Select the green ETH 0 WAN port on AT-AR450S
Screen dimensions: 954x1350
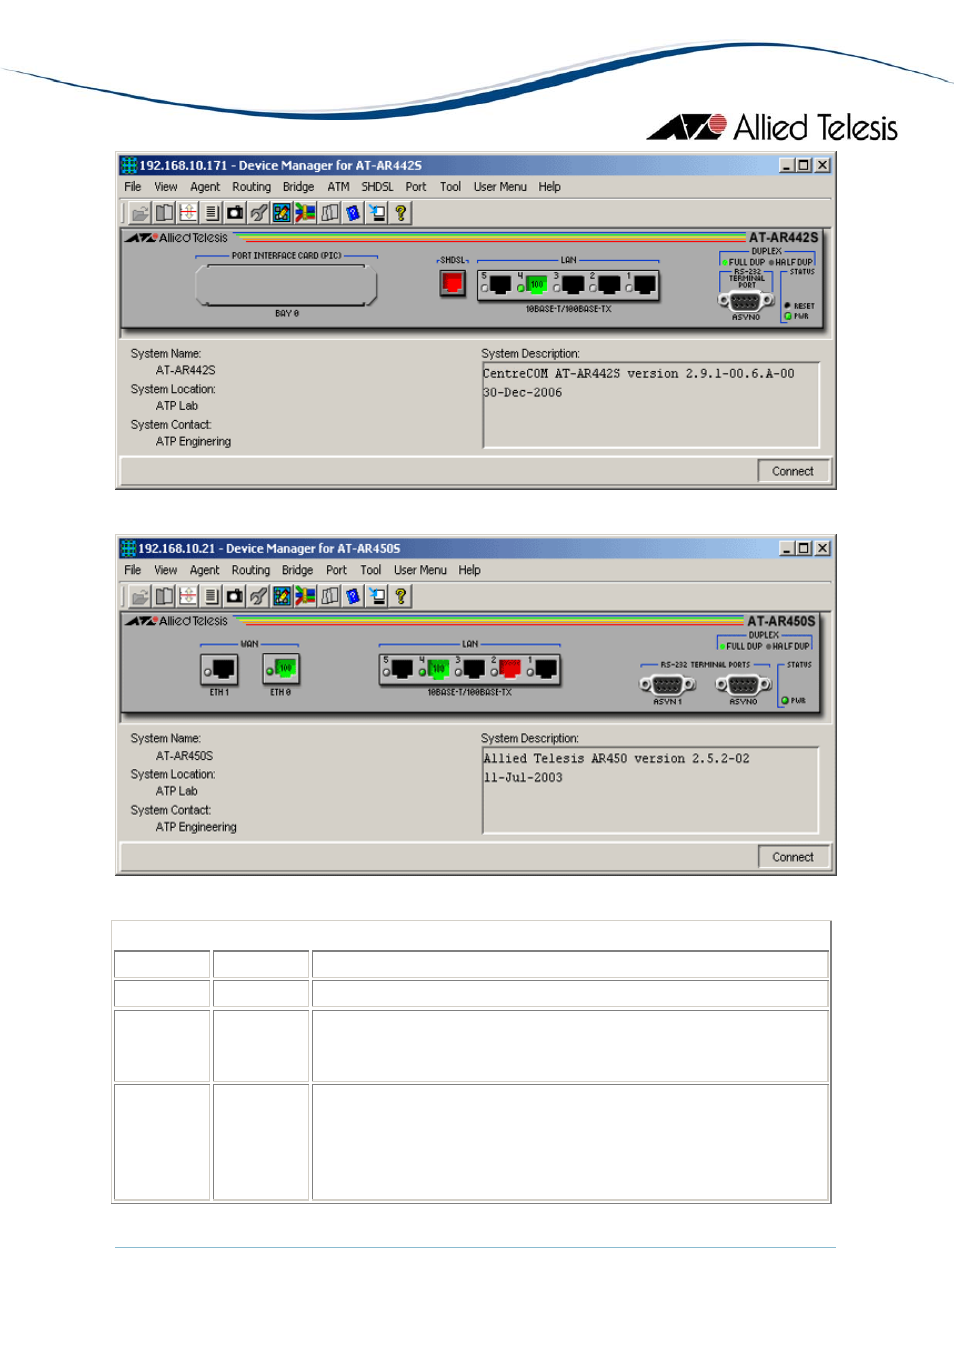click(x=282, y=669)
